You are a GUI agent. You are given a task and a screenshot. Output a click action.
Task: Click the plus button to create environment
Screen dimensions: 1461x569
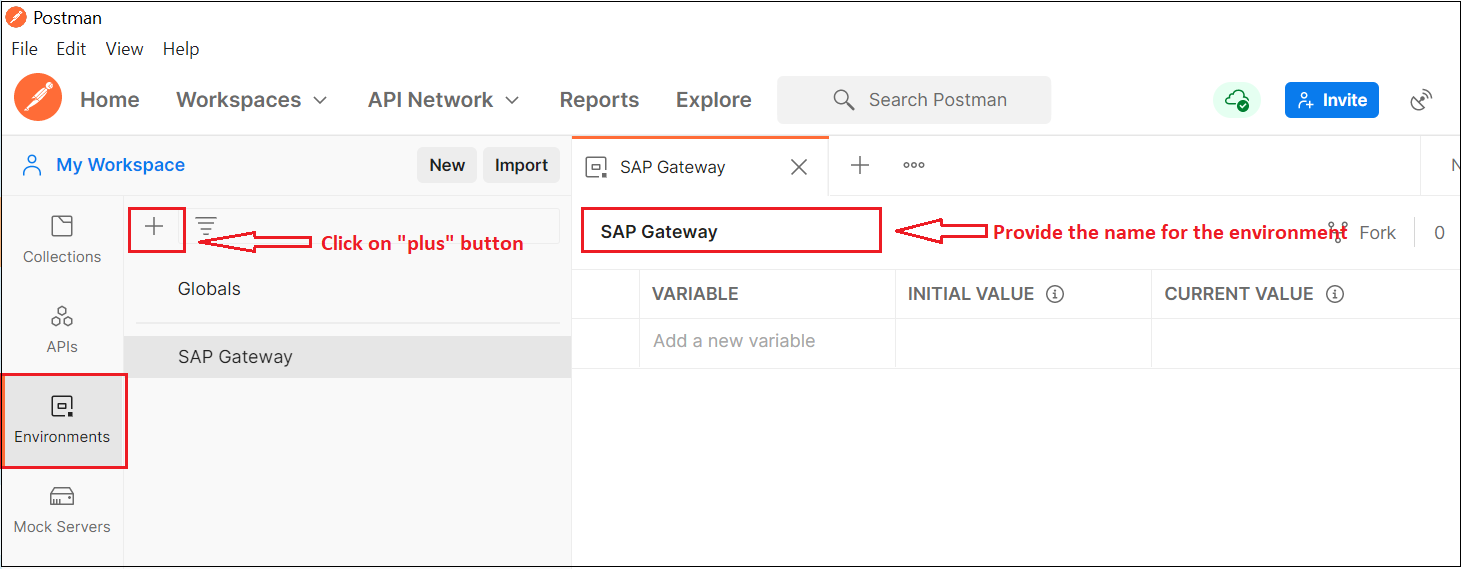[154, 227]
